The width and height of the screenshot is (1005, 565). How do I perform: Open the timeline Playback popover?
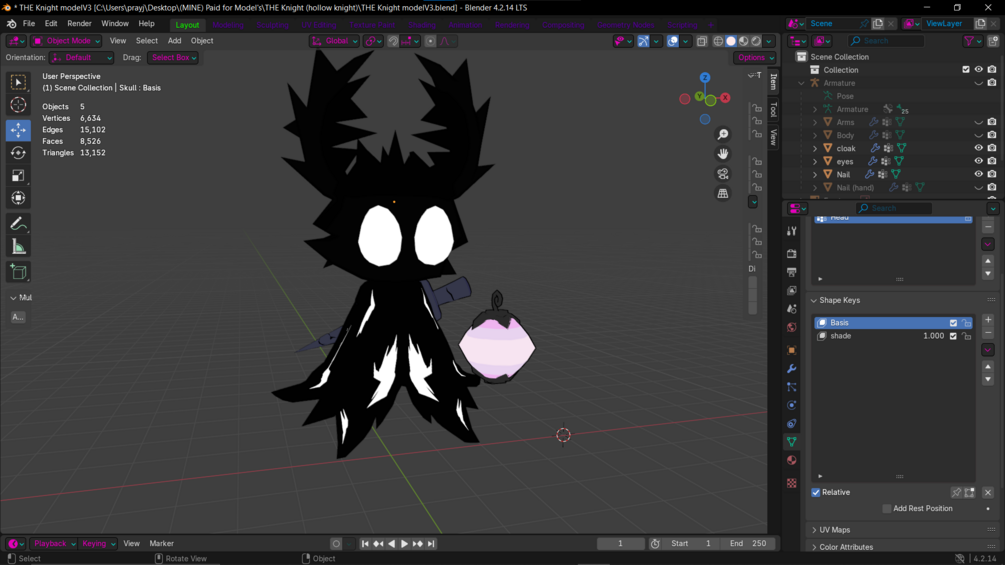[54, 544]
